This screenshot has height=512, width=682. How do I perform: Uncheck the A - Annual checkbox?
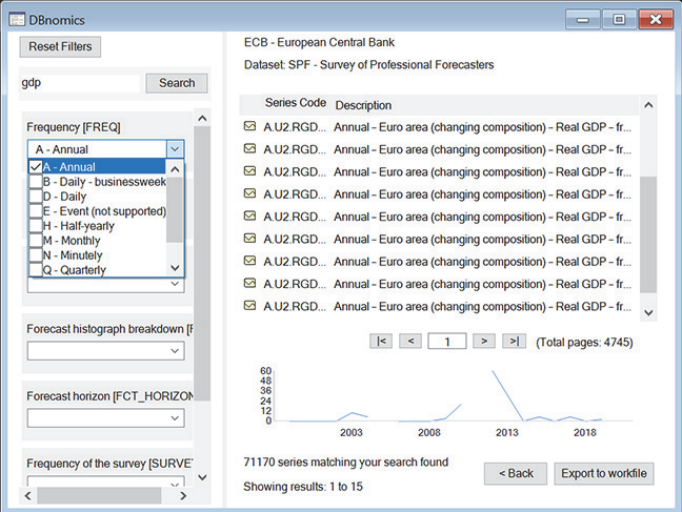(36, 167)
